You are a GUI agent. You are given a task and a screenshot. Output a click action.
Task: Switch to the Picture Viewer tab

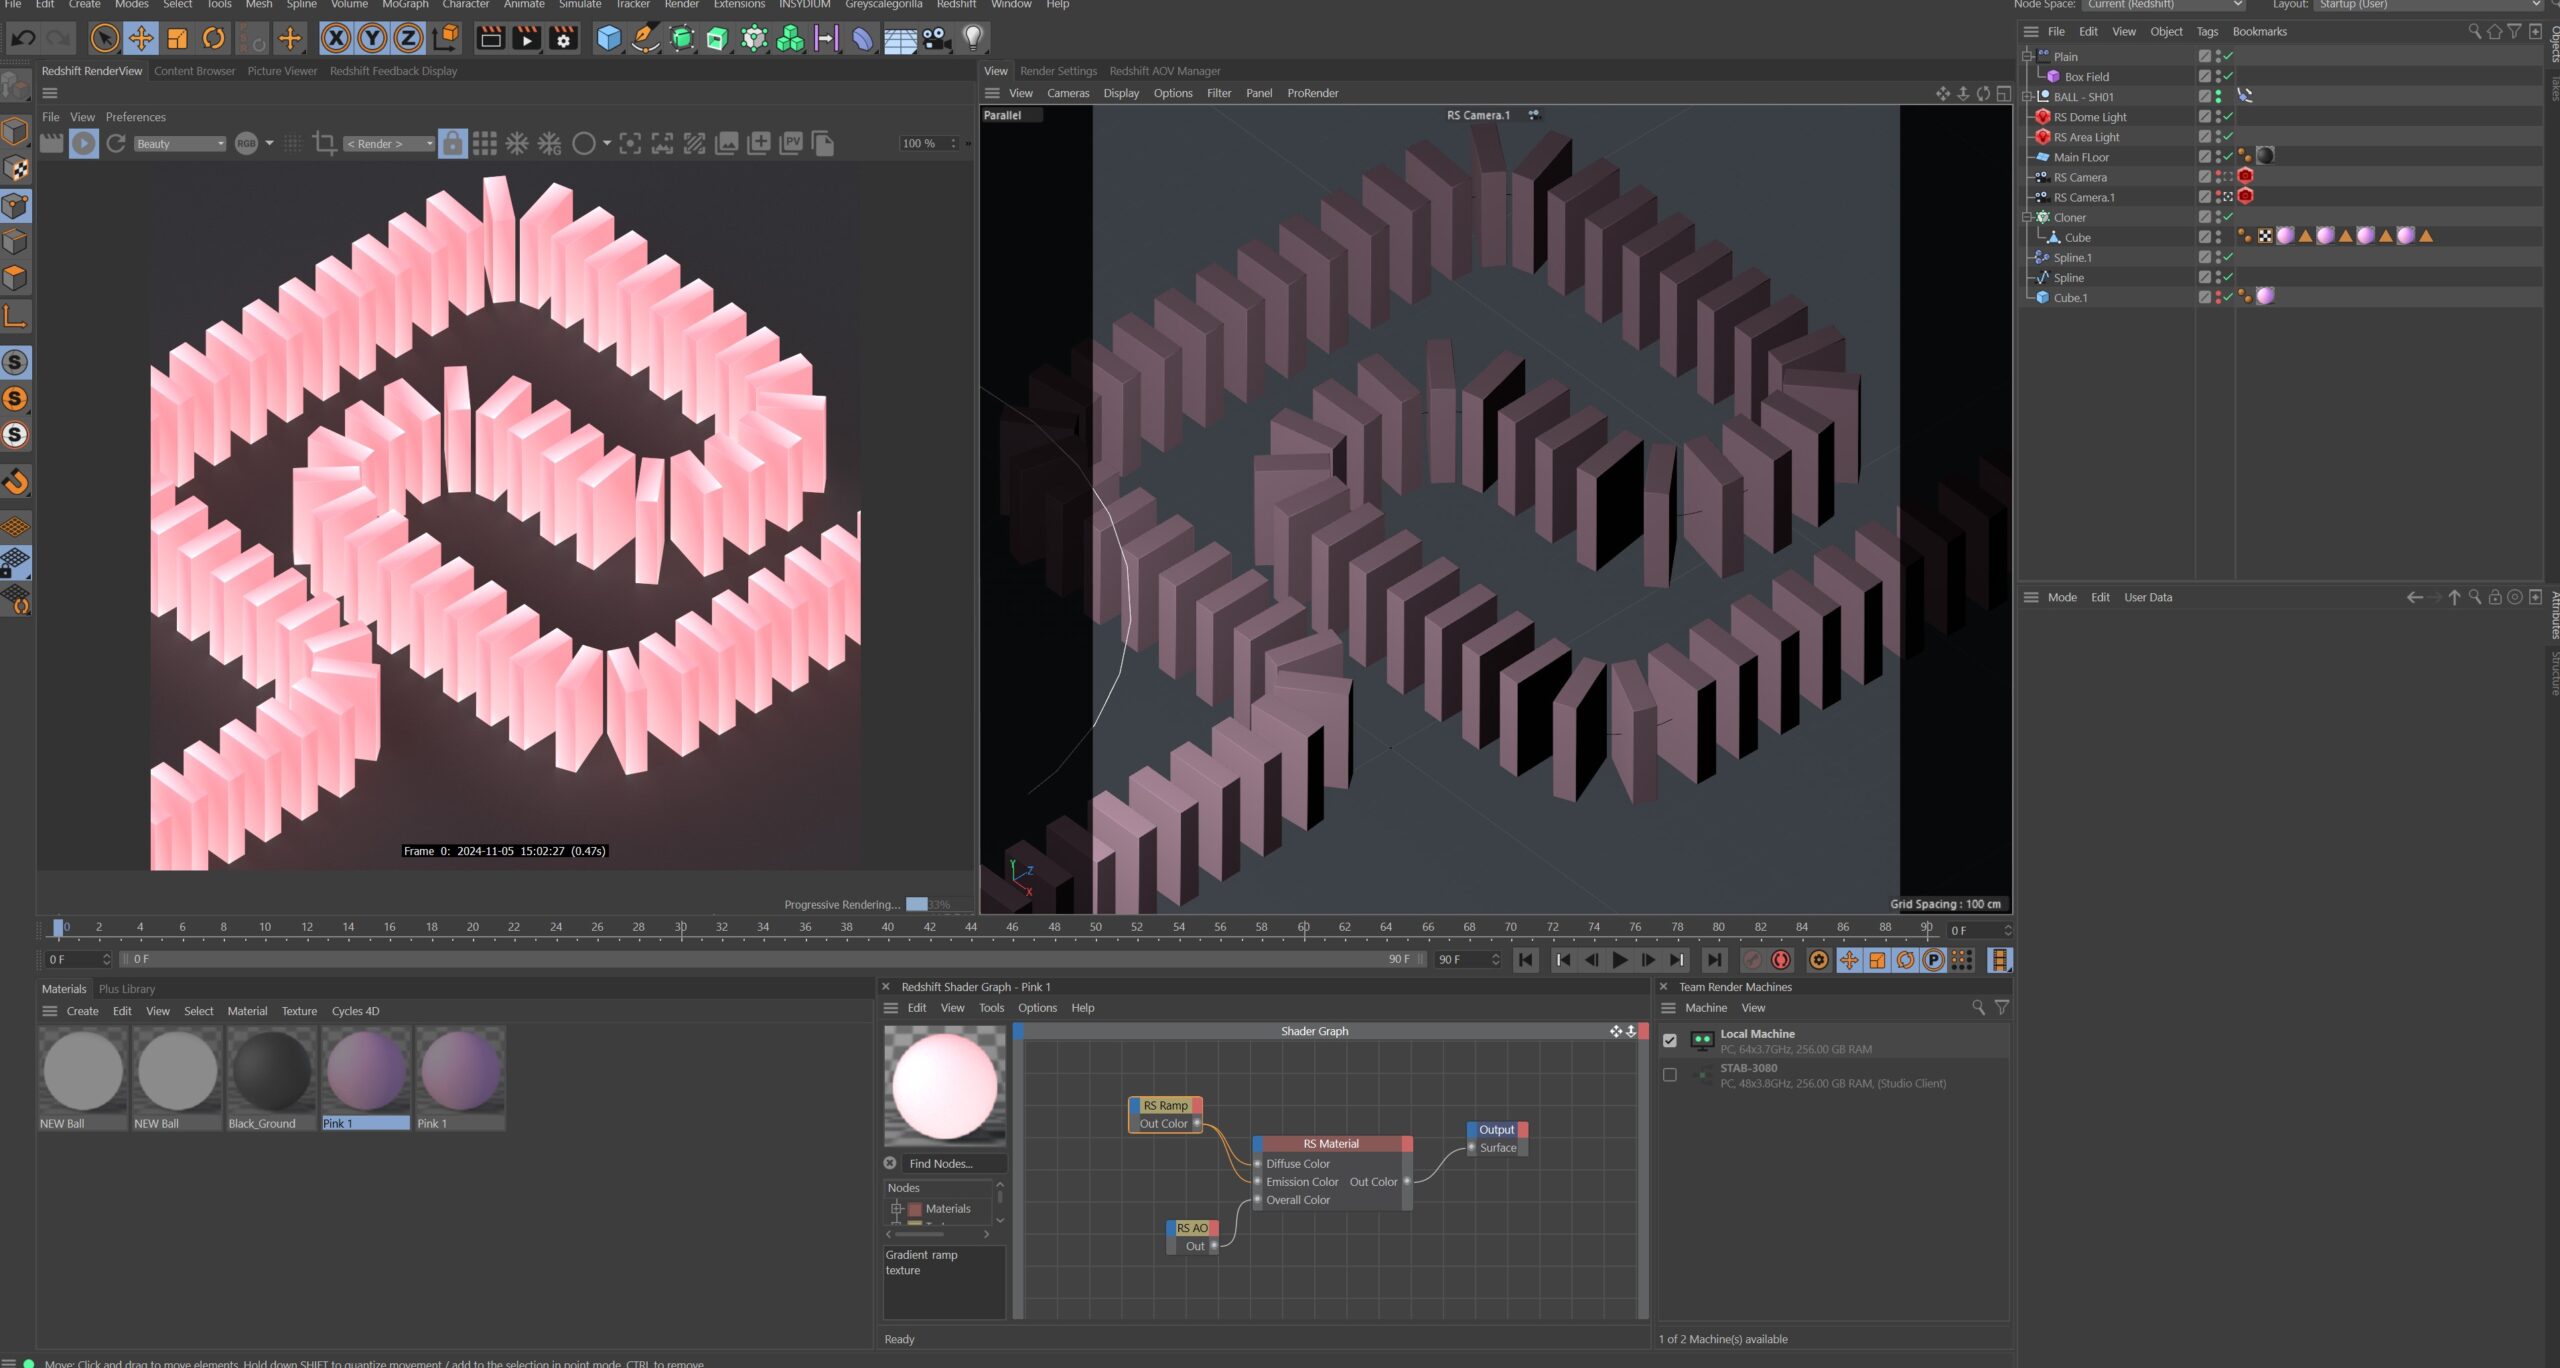click(281, 71)
